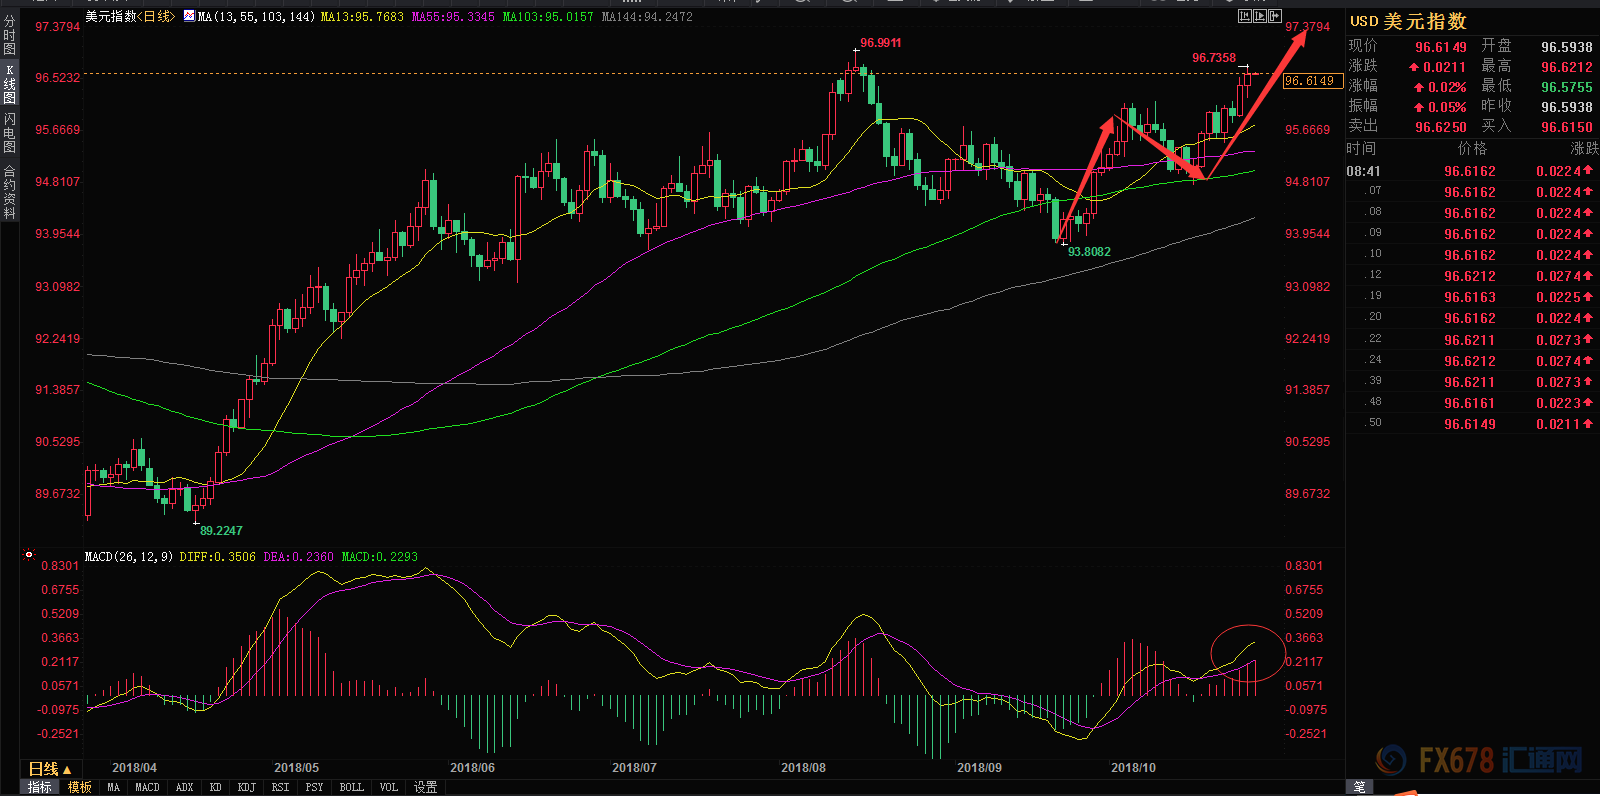
Task: Select the 模板 template tab
Action: [79, 787]
